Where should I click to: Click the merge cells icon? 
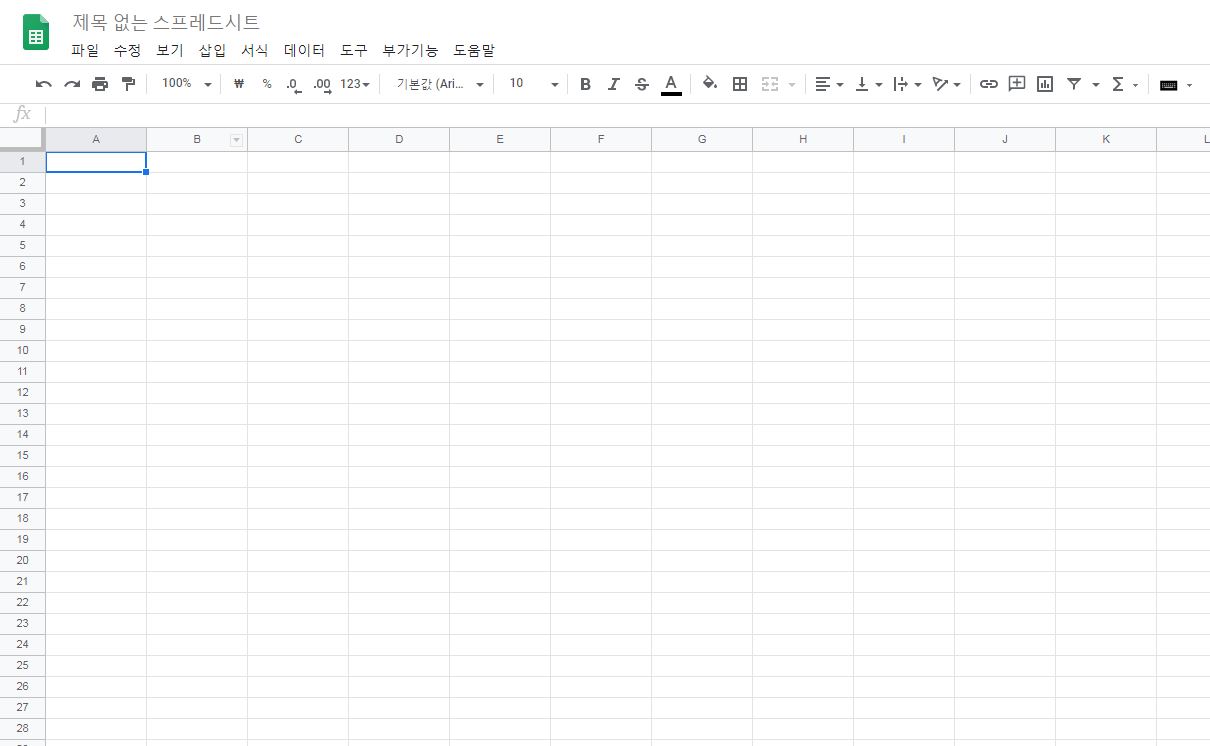pos(770,84)
